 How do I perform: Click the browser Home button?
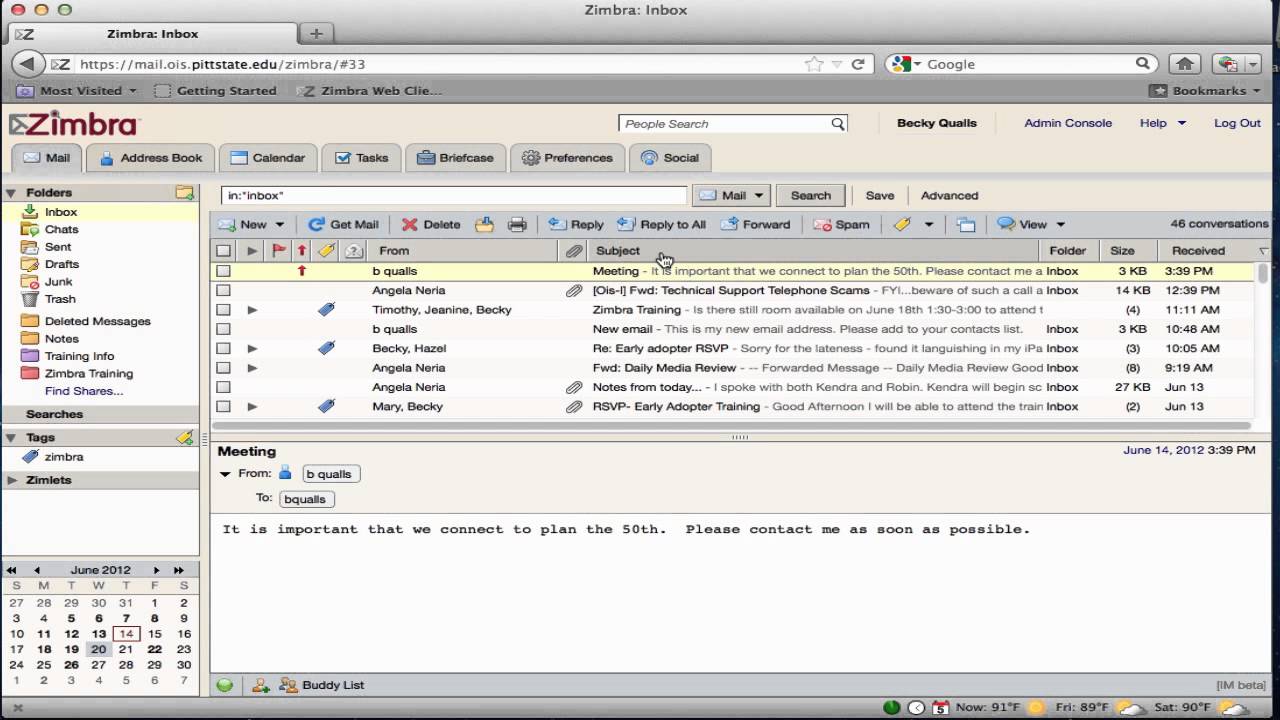point(1185,64)
